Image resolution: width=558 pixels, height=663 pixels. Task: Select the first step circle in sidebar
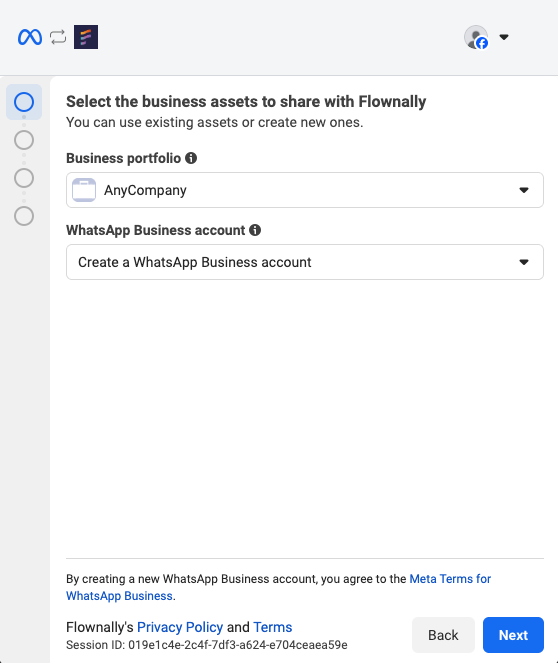(x=24, y=102)
